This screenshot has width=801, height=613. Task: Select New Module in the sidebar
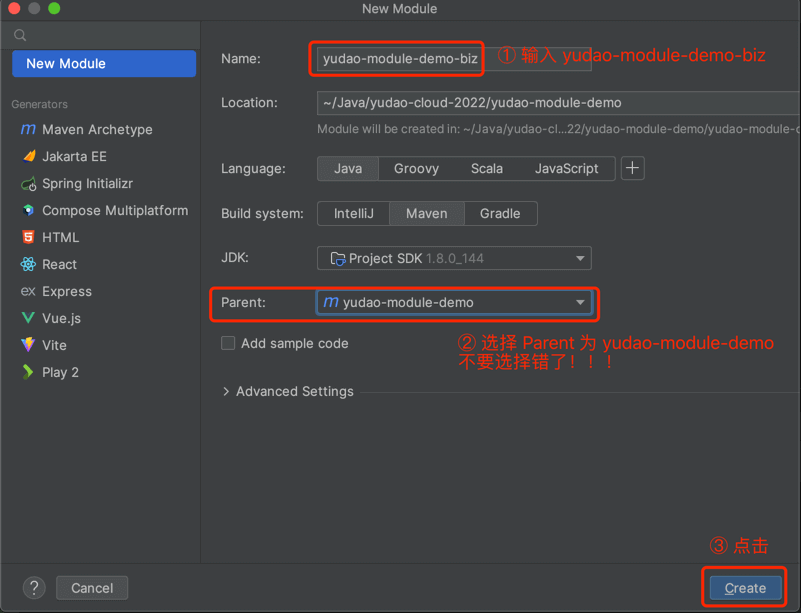(x=103, y=63)
